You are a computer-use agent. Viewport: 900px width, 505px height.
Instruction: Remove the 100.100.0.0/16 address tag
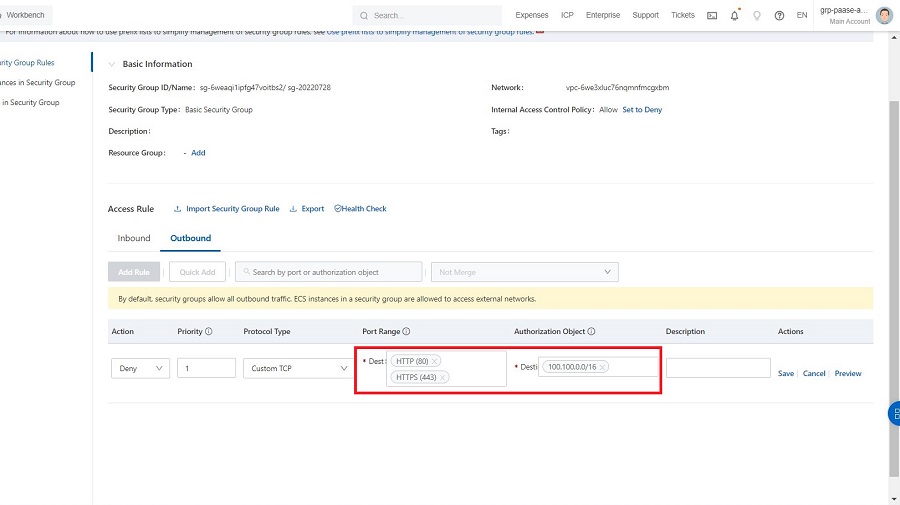(603, 367)
